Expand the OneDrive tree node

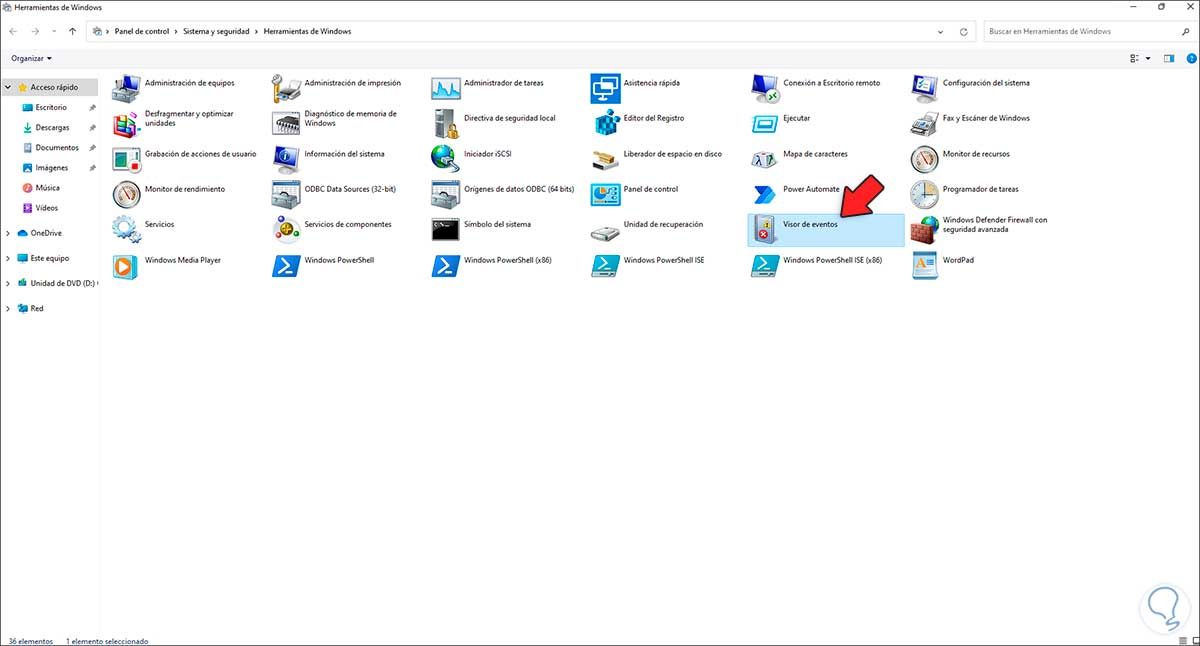pos(9,233)
